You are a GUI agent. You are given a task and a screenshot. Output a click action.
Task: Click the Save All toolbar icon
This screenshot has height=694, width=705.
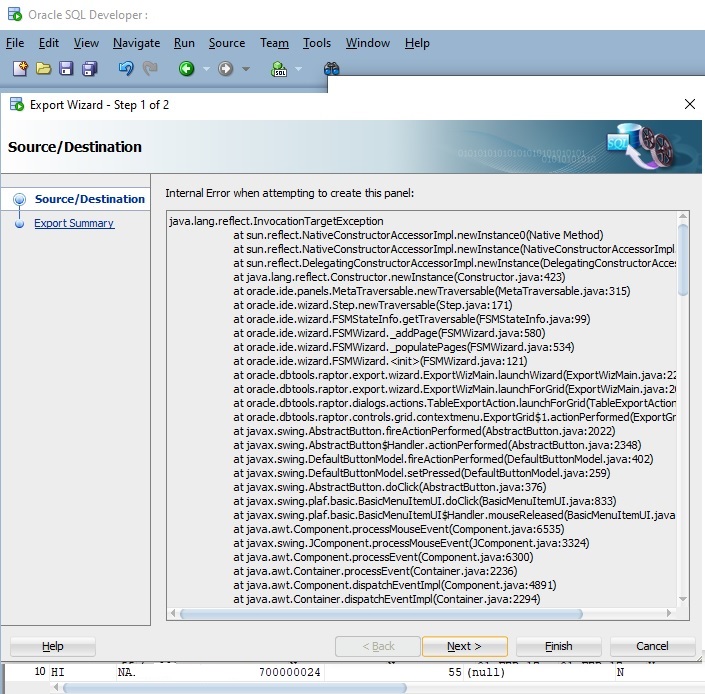click(89, 69)
